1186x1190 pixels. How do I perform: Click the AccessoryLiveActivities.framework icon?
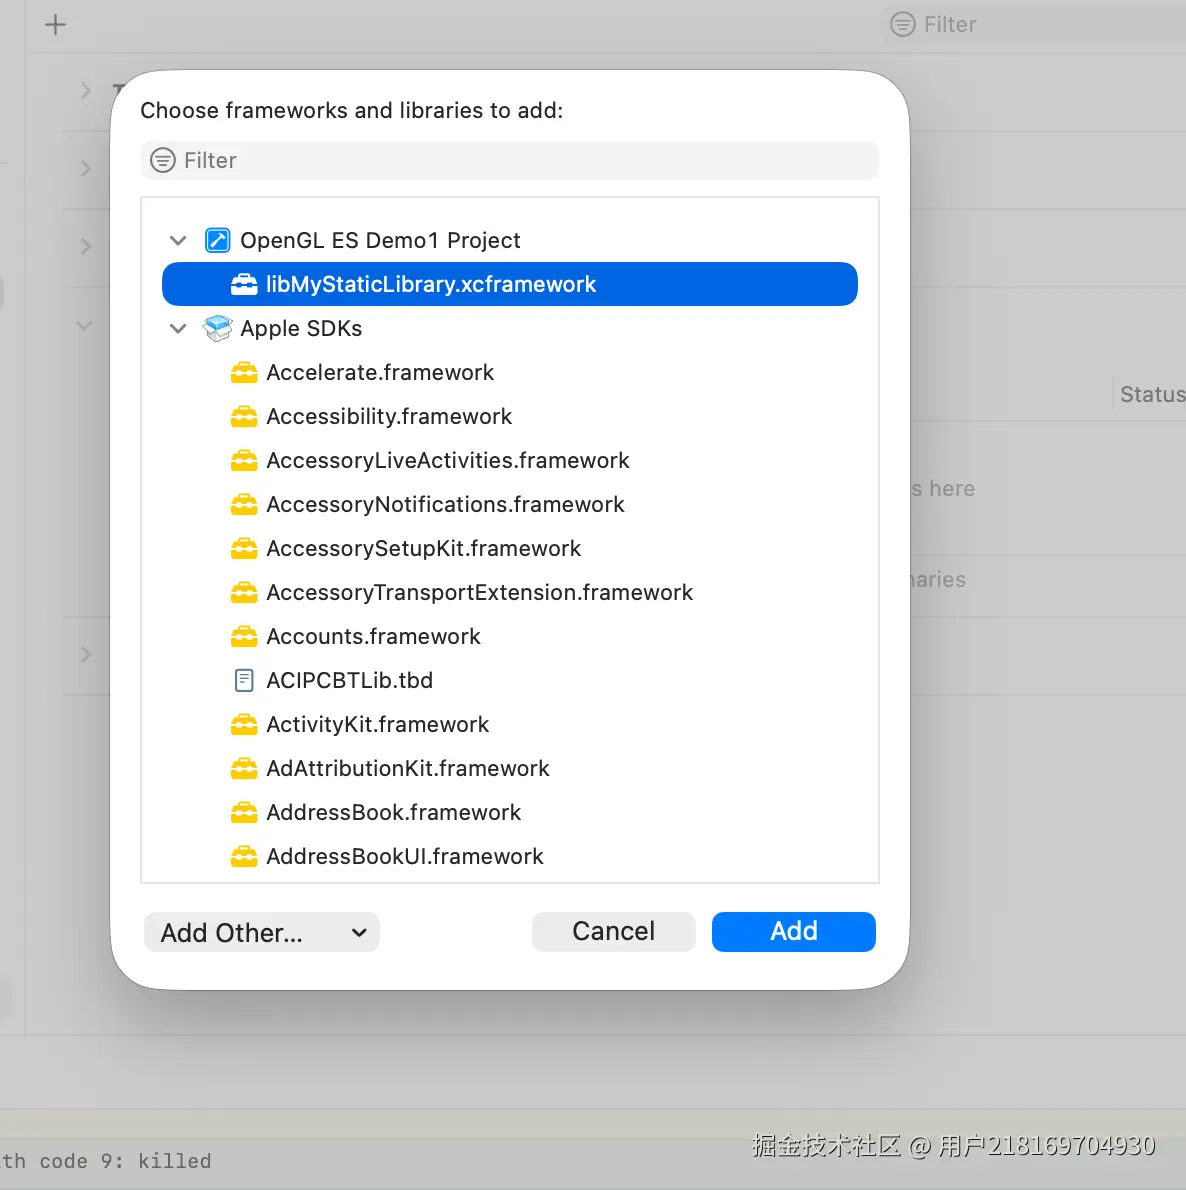point(244,461)
